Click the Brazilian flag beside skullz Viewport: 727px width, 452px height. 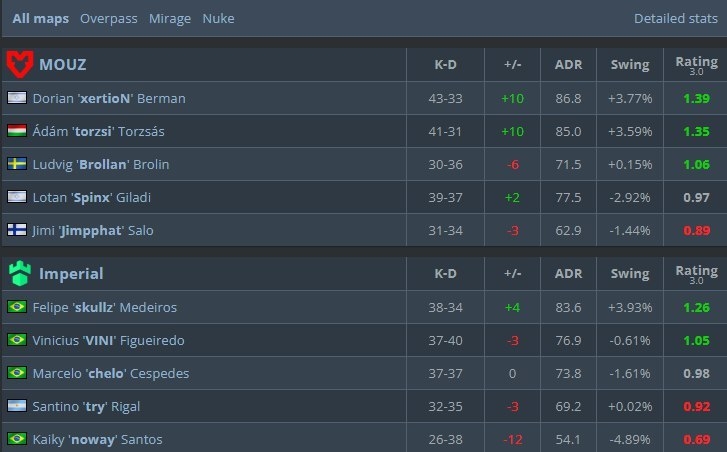click(17, 307)
